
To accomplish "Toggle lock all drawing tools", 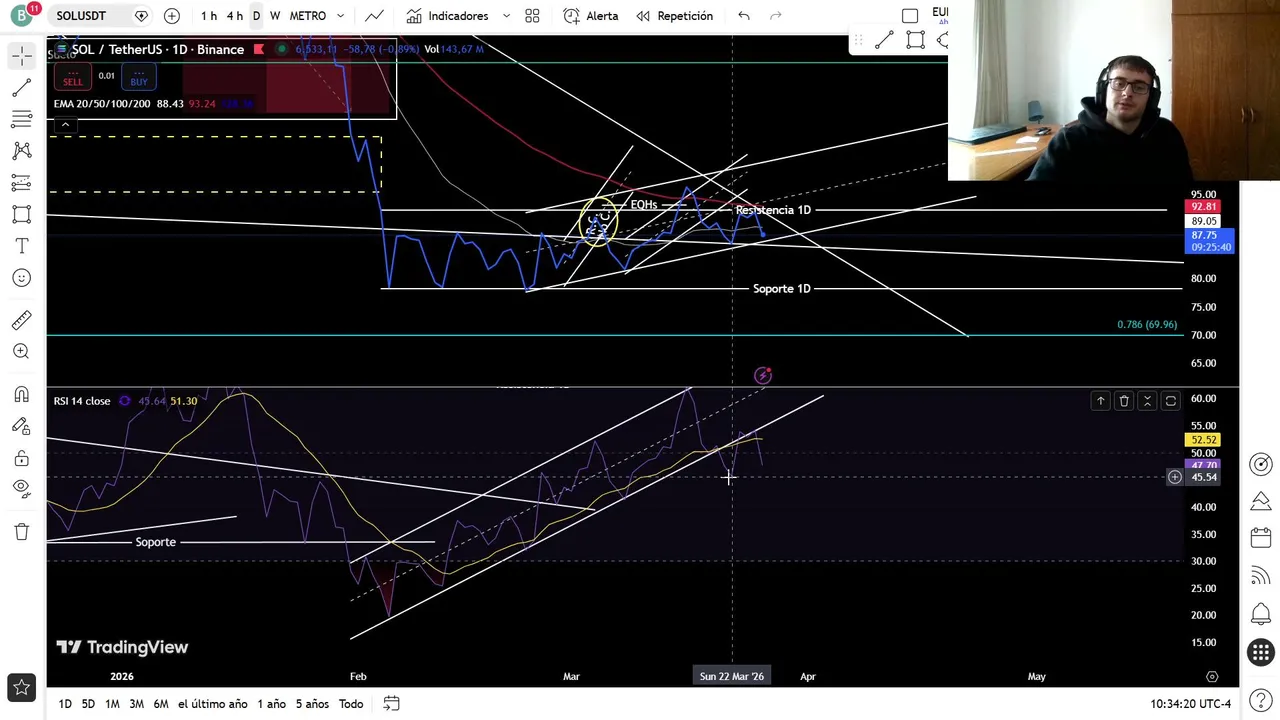I will [21, 458].
